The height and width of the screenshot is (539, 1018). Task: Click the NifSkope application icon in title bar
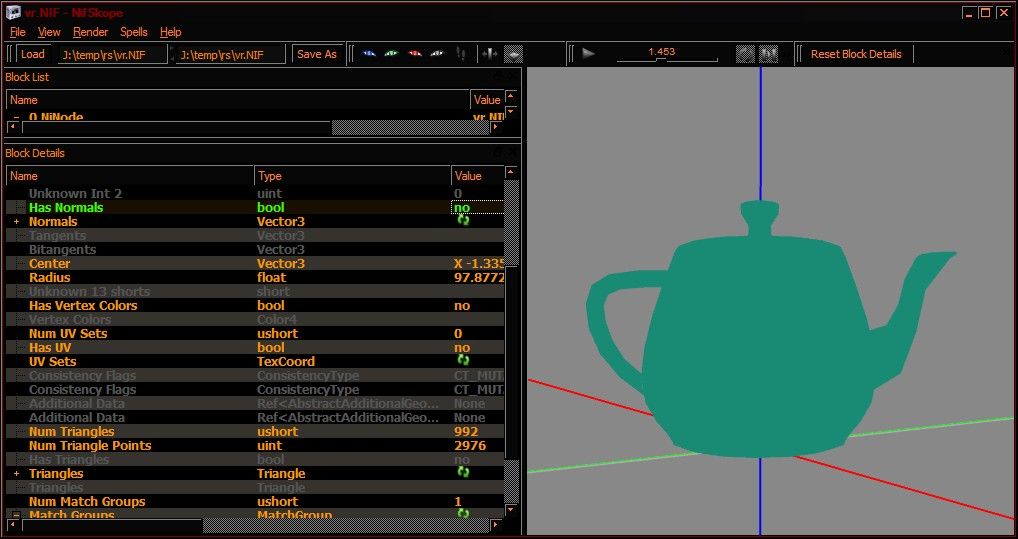(14, 12)
